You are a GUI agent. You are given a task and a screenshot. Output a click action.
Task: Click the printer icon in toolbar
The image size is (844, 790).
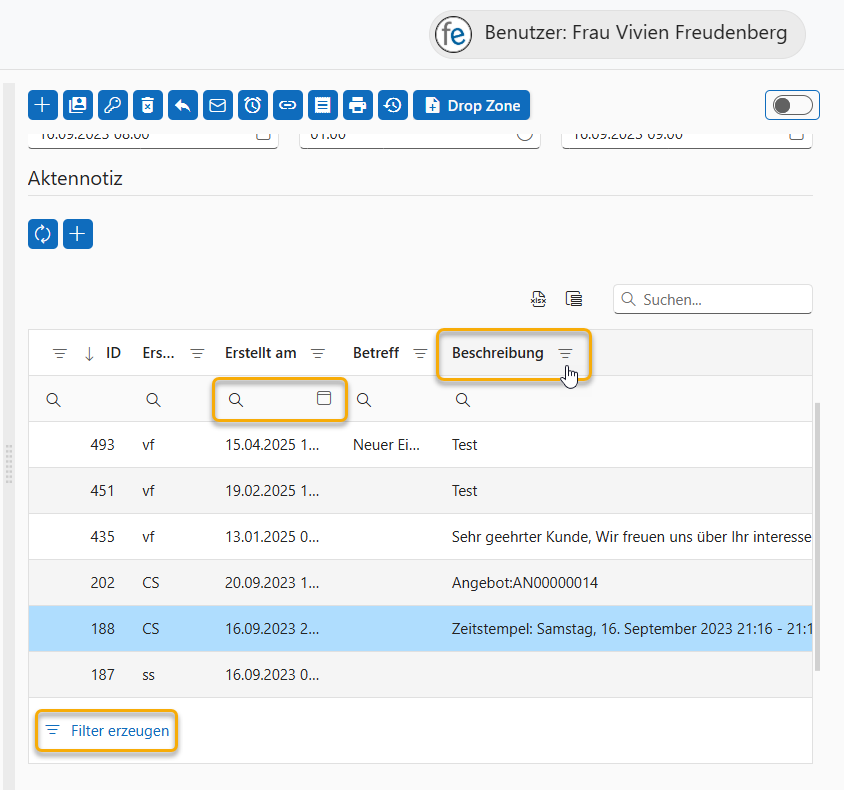(x=358, y=105)
